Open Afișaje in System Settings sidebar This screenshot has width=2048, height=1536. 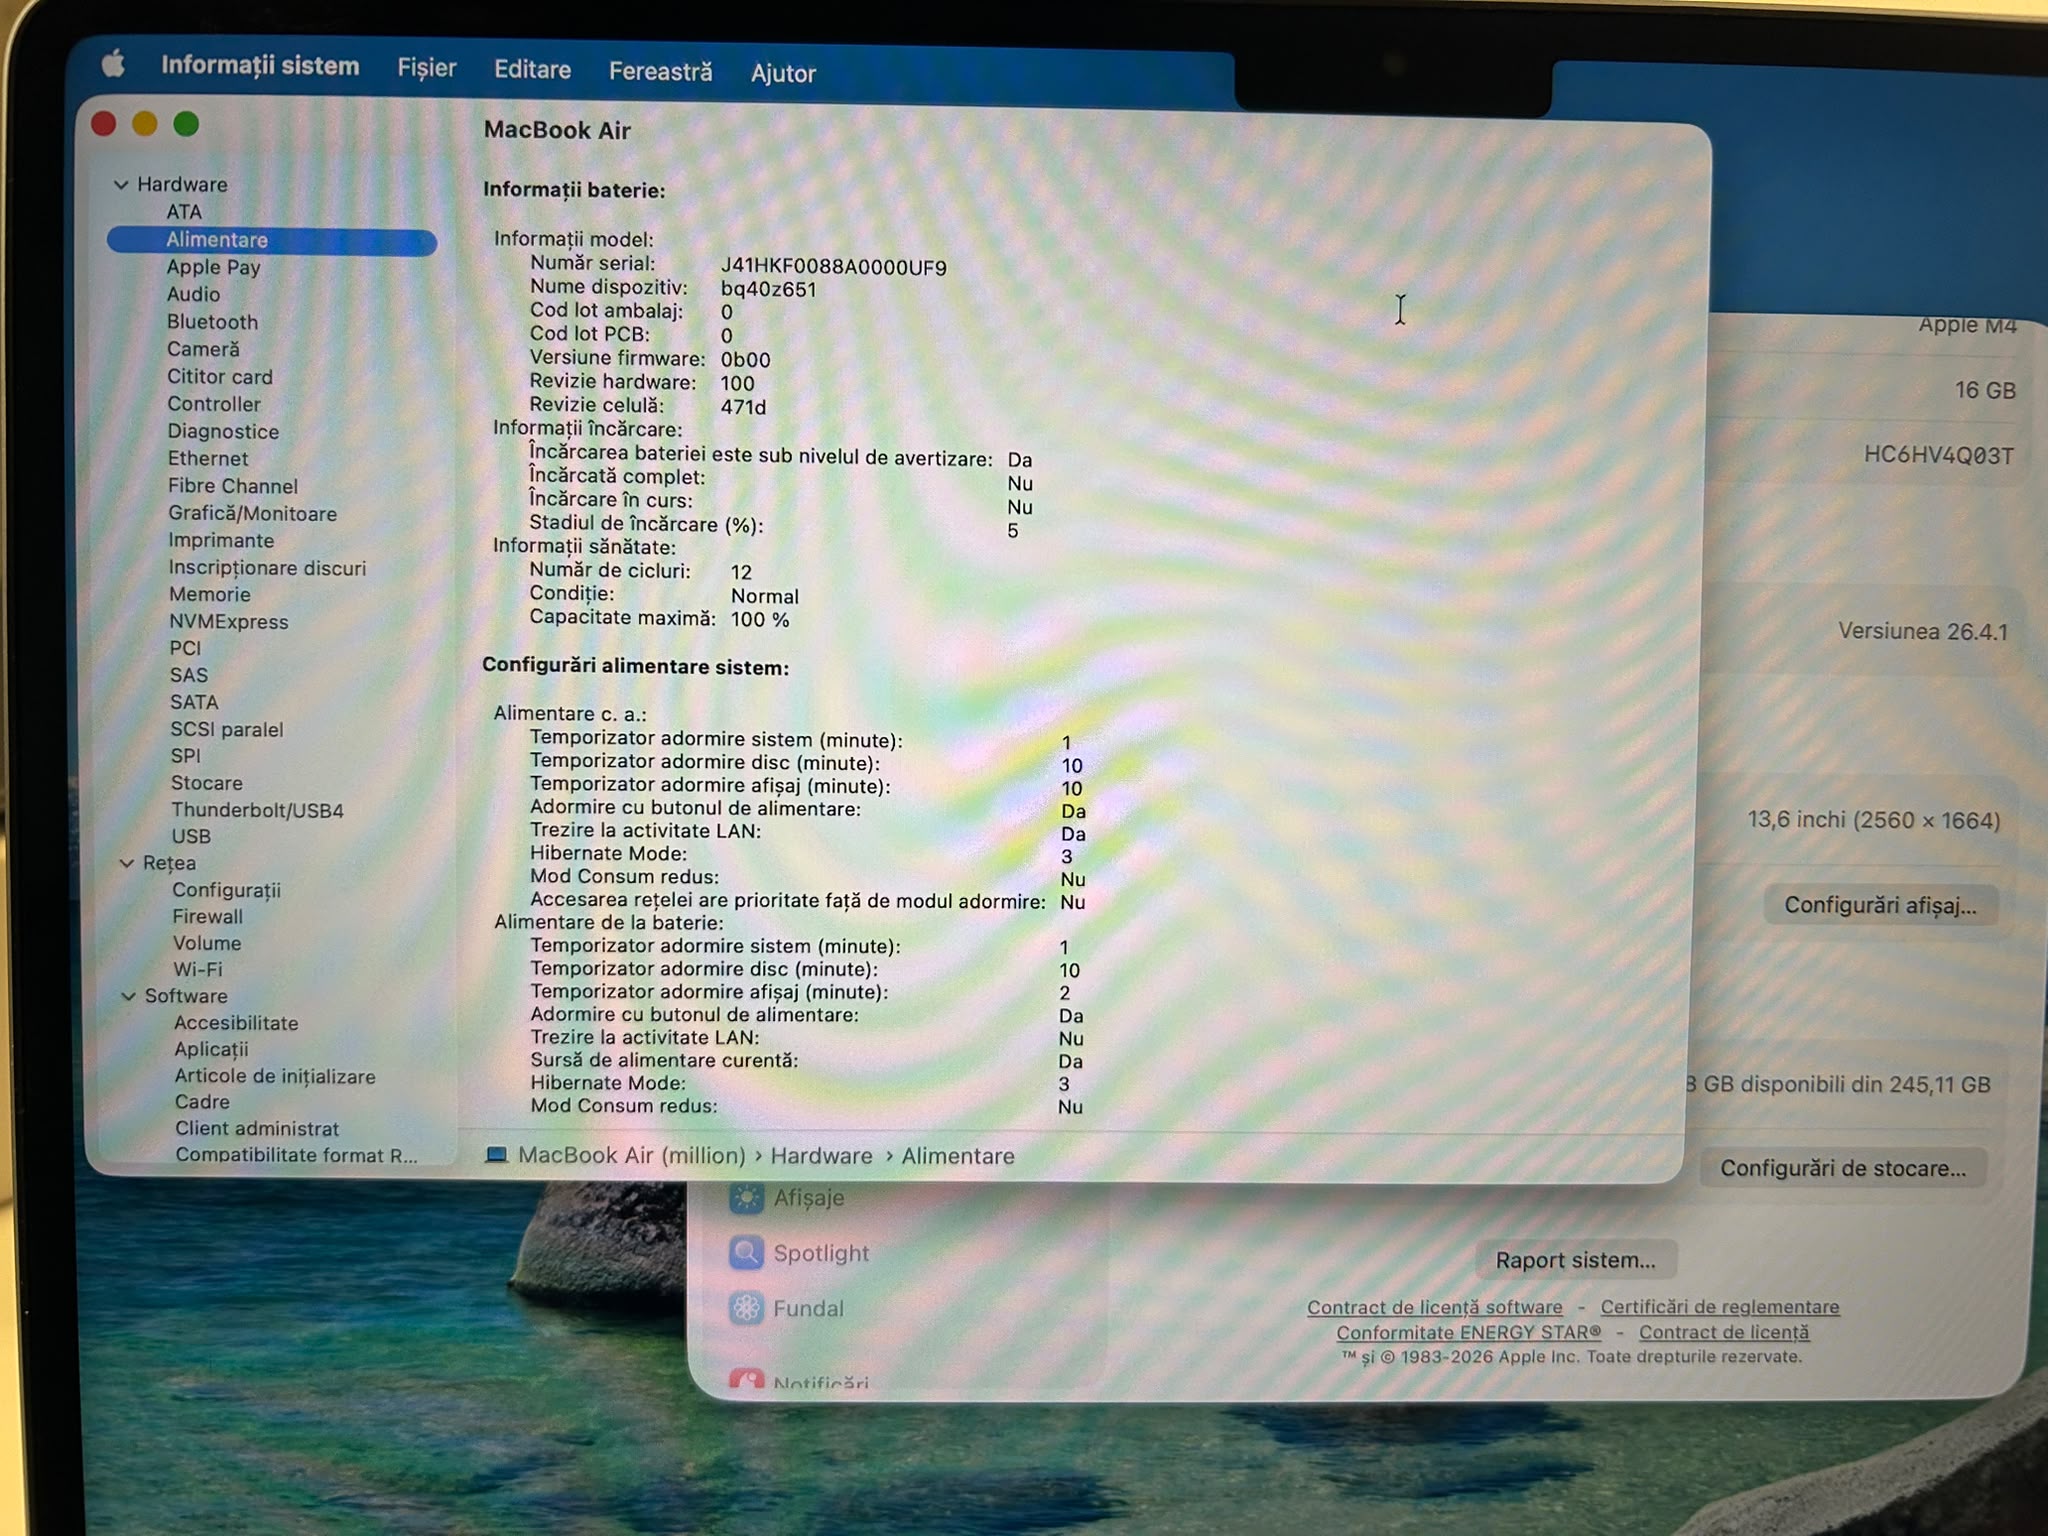click(x=788, y=1198)
